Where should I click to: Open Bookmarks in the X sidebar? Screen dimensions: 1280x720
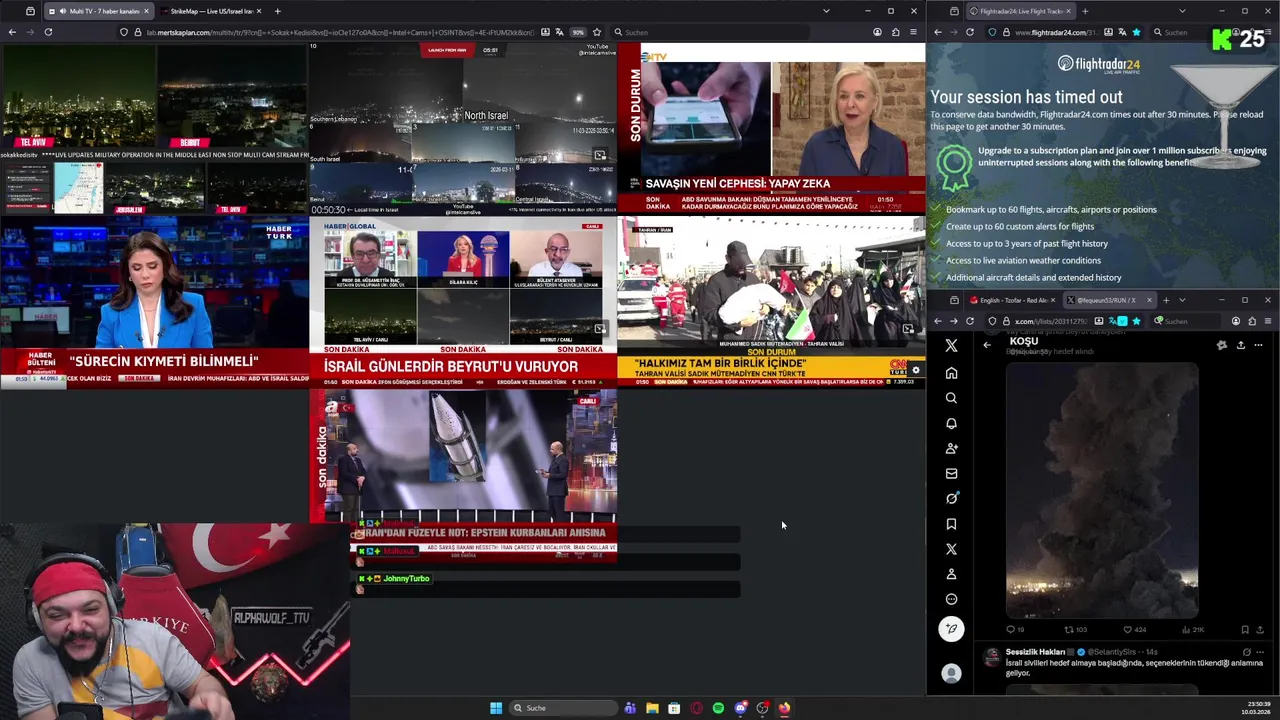(x=951, y=524)
